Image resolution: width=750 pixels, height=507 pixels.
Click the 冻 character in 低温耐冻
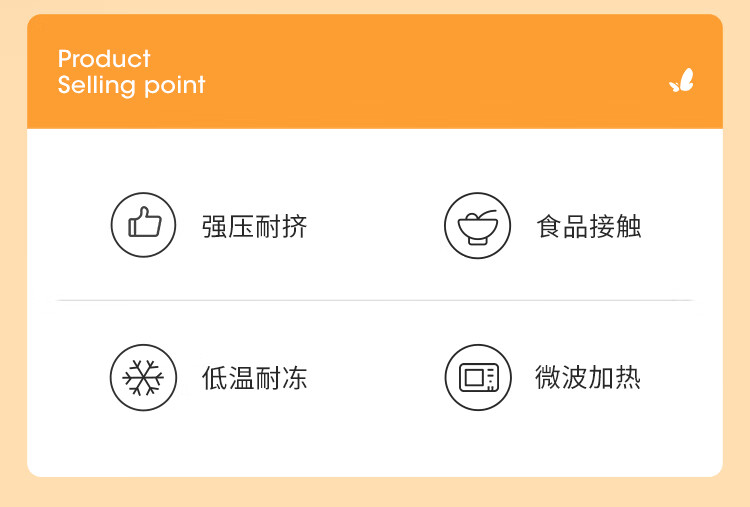pos(294,378)
